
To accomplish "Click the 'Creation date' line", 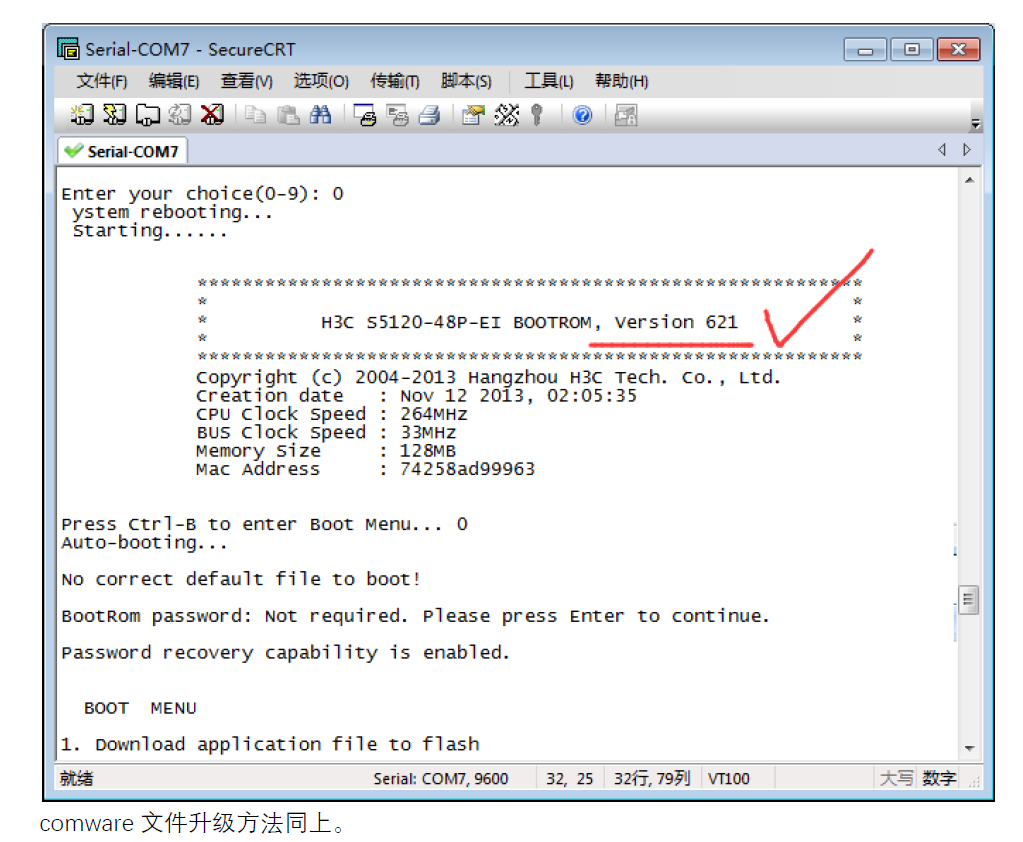I will [416, 396].
